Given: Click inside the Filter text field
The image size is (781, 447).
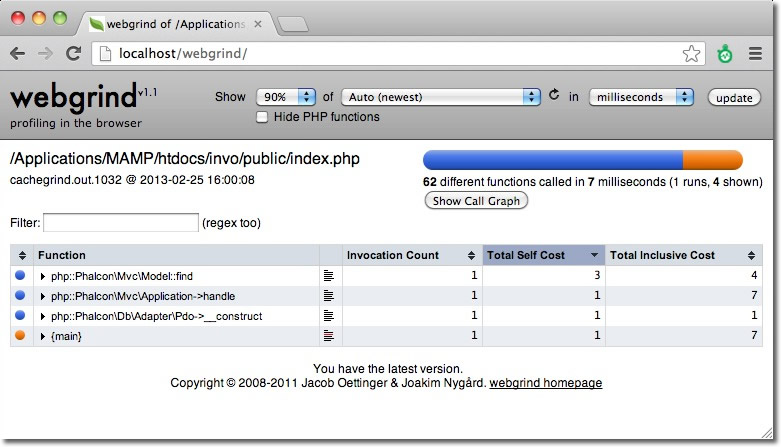Looking at the screenshot, I should point(121,222).
